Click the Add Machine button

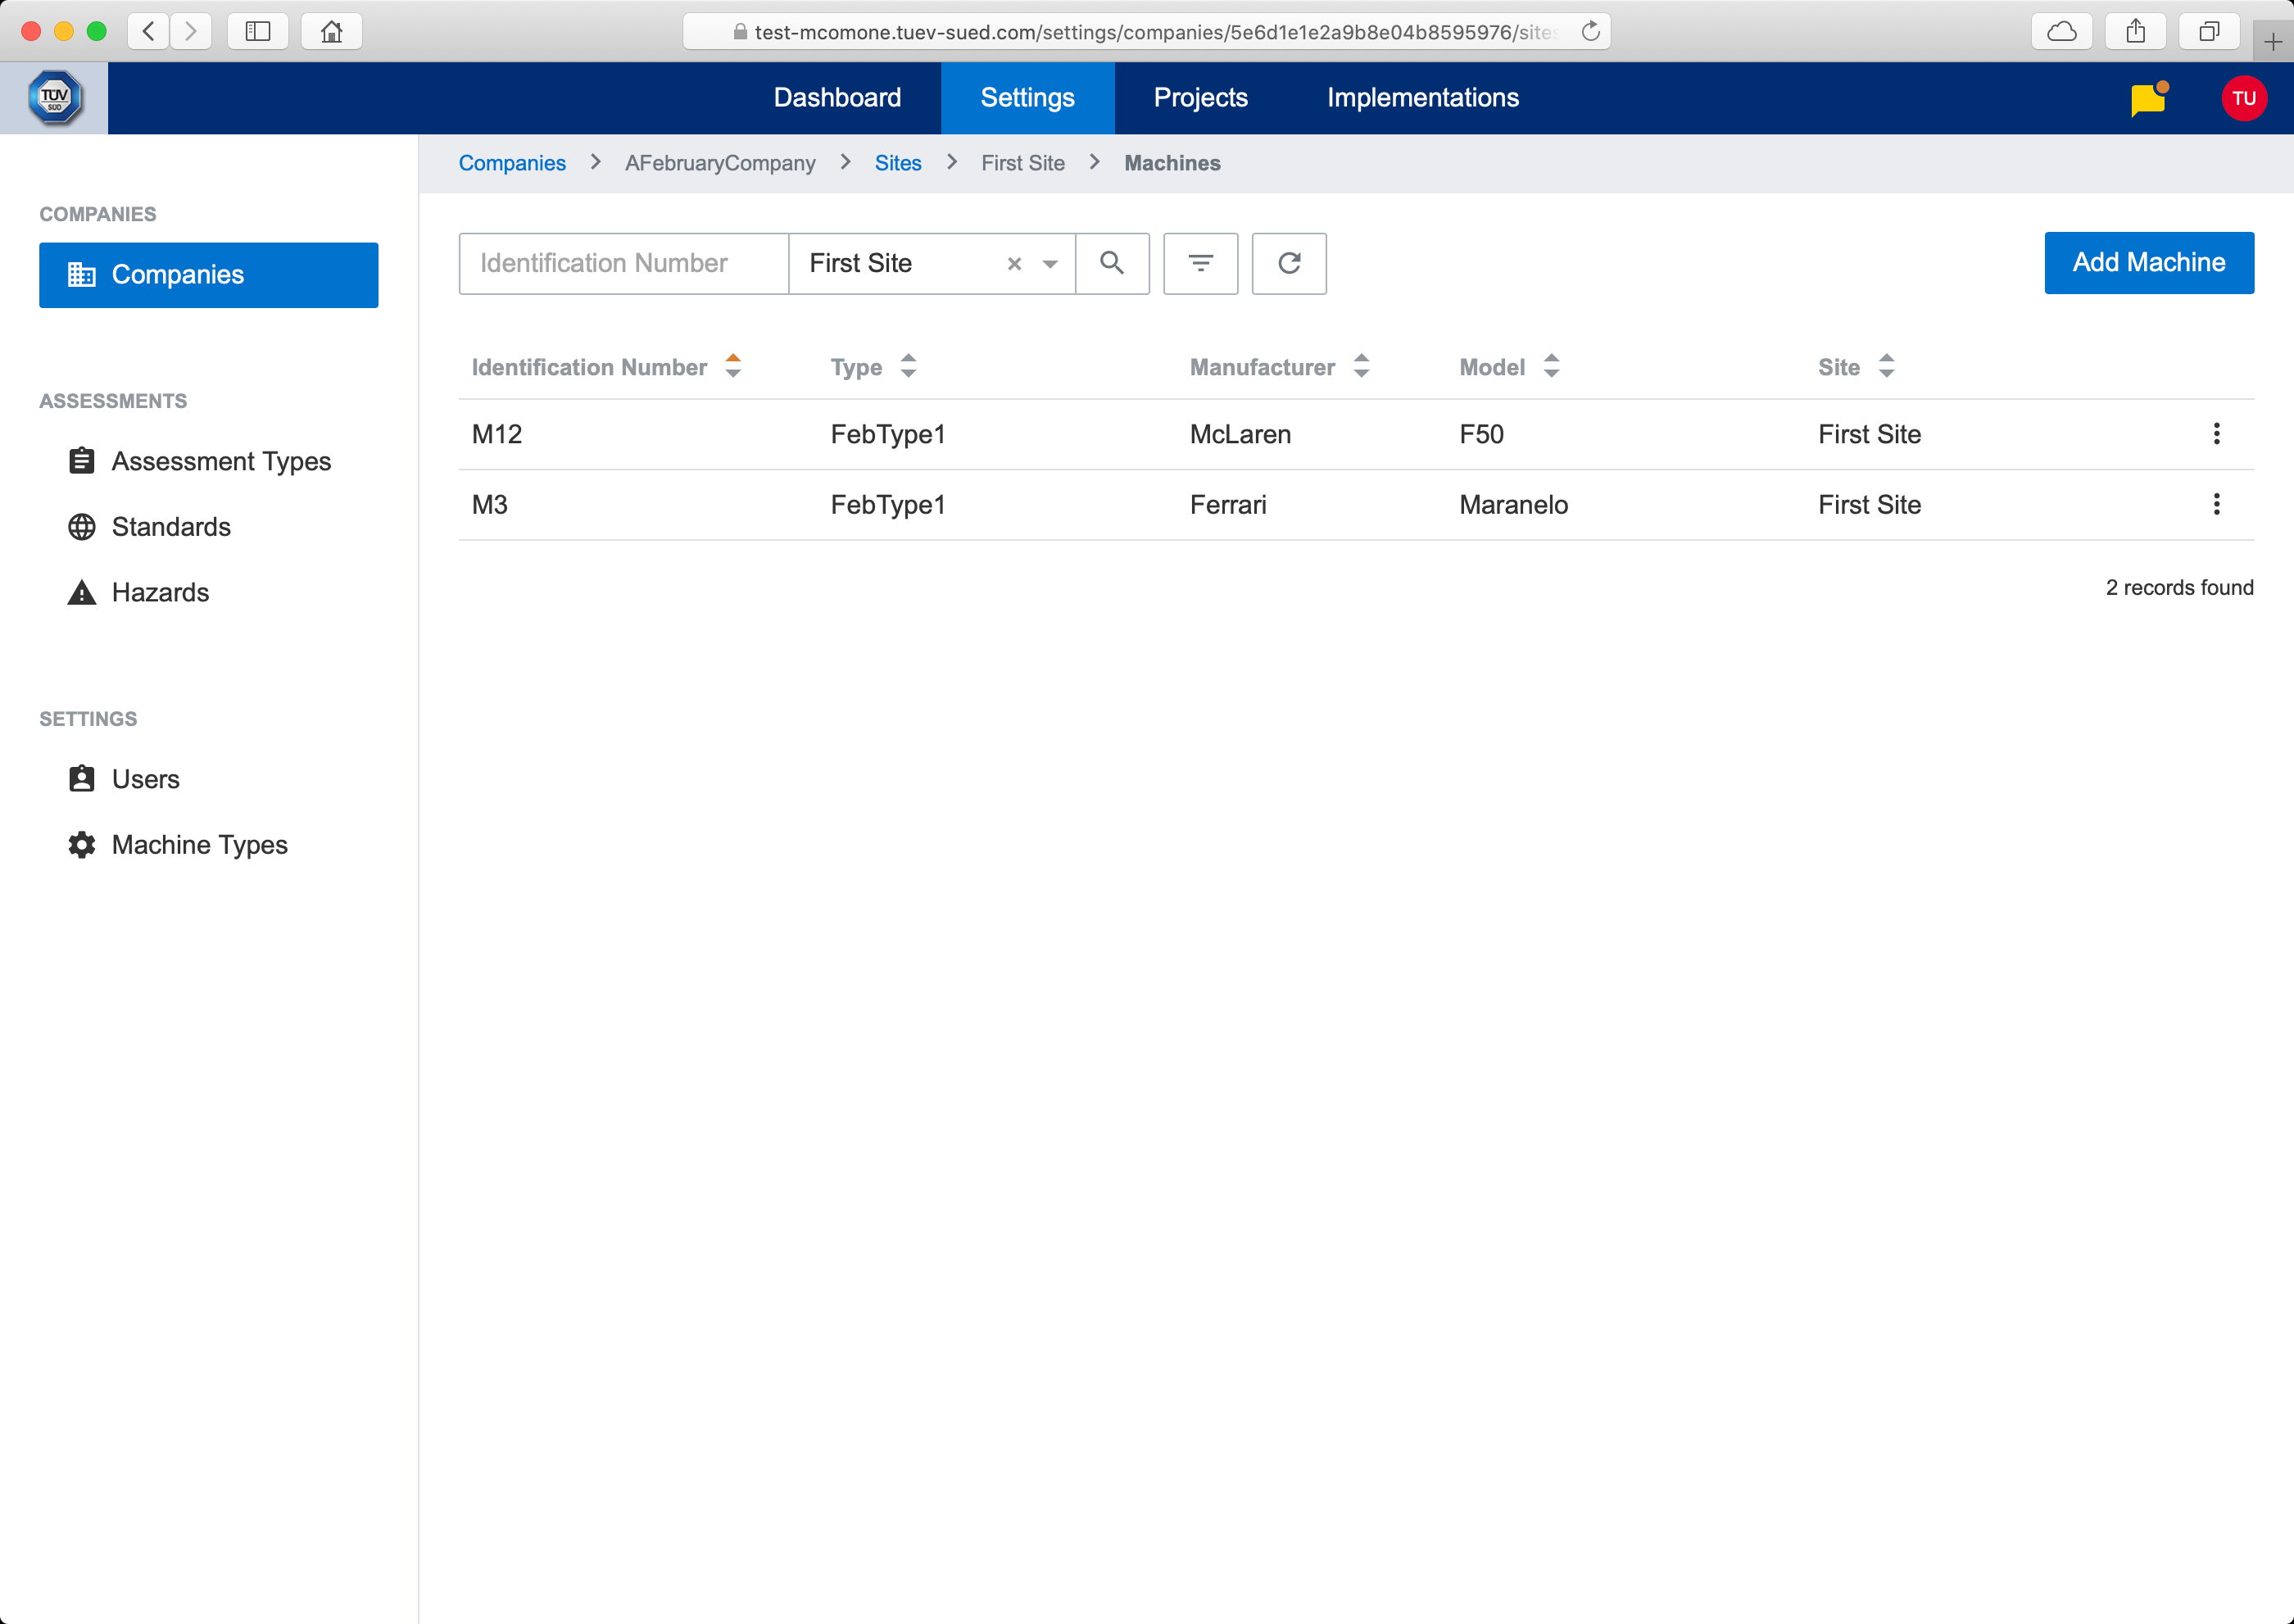click(2148, 263)
